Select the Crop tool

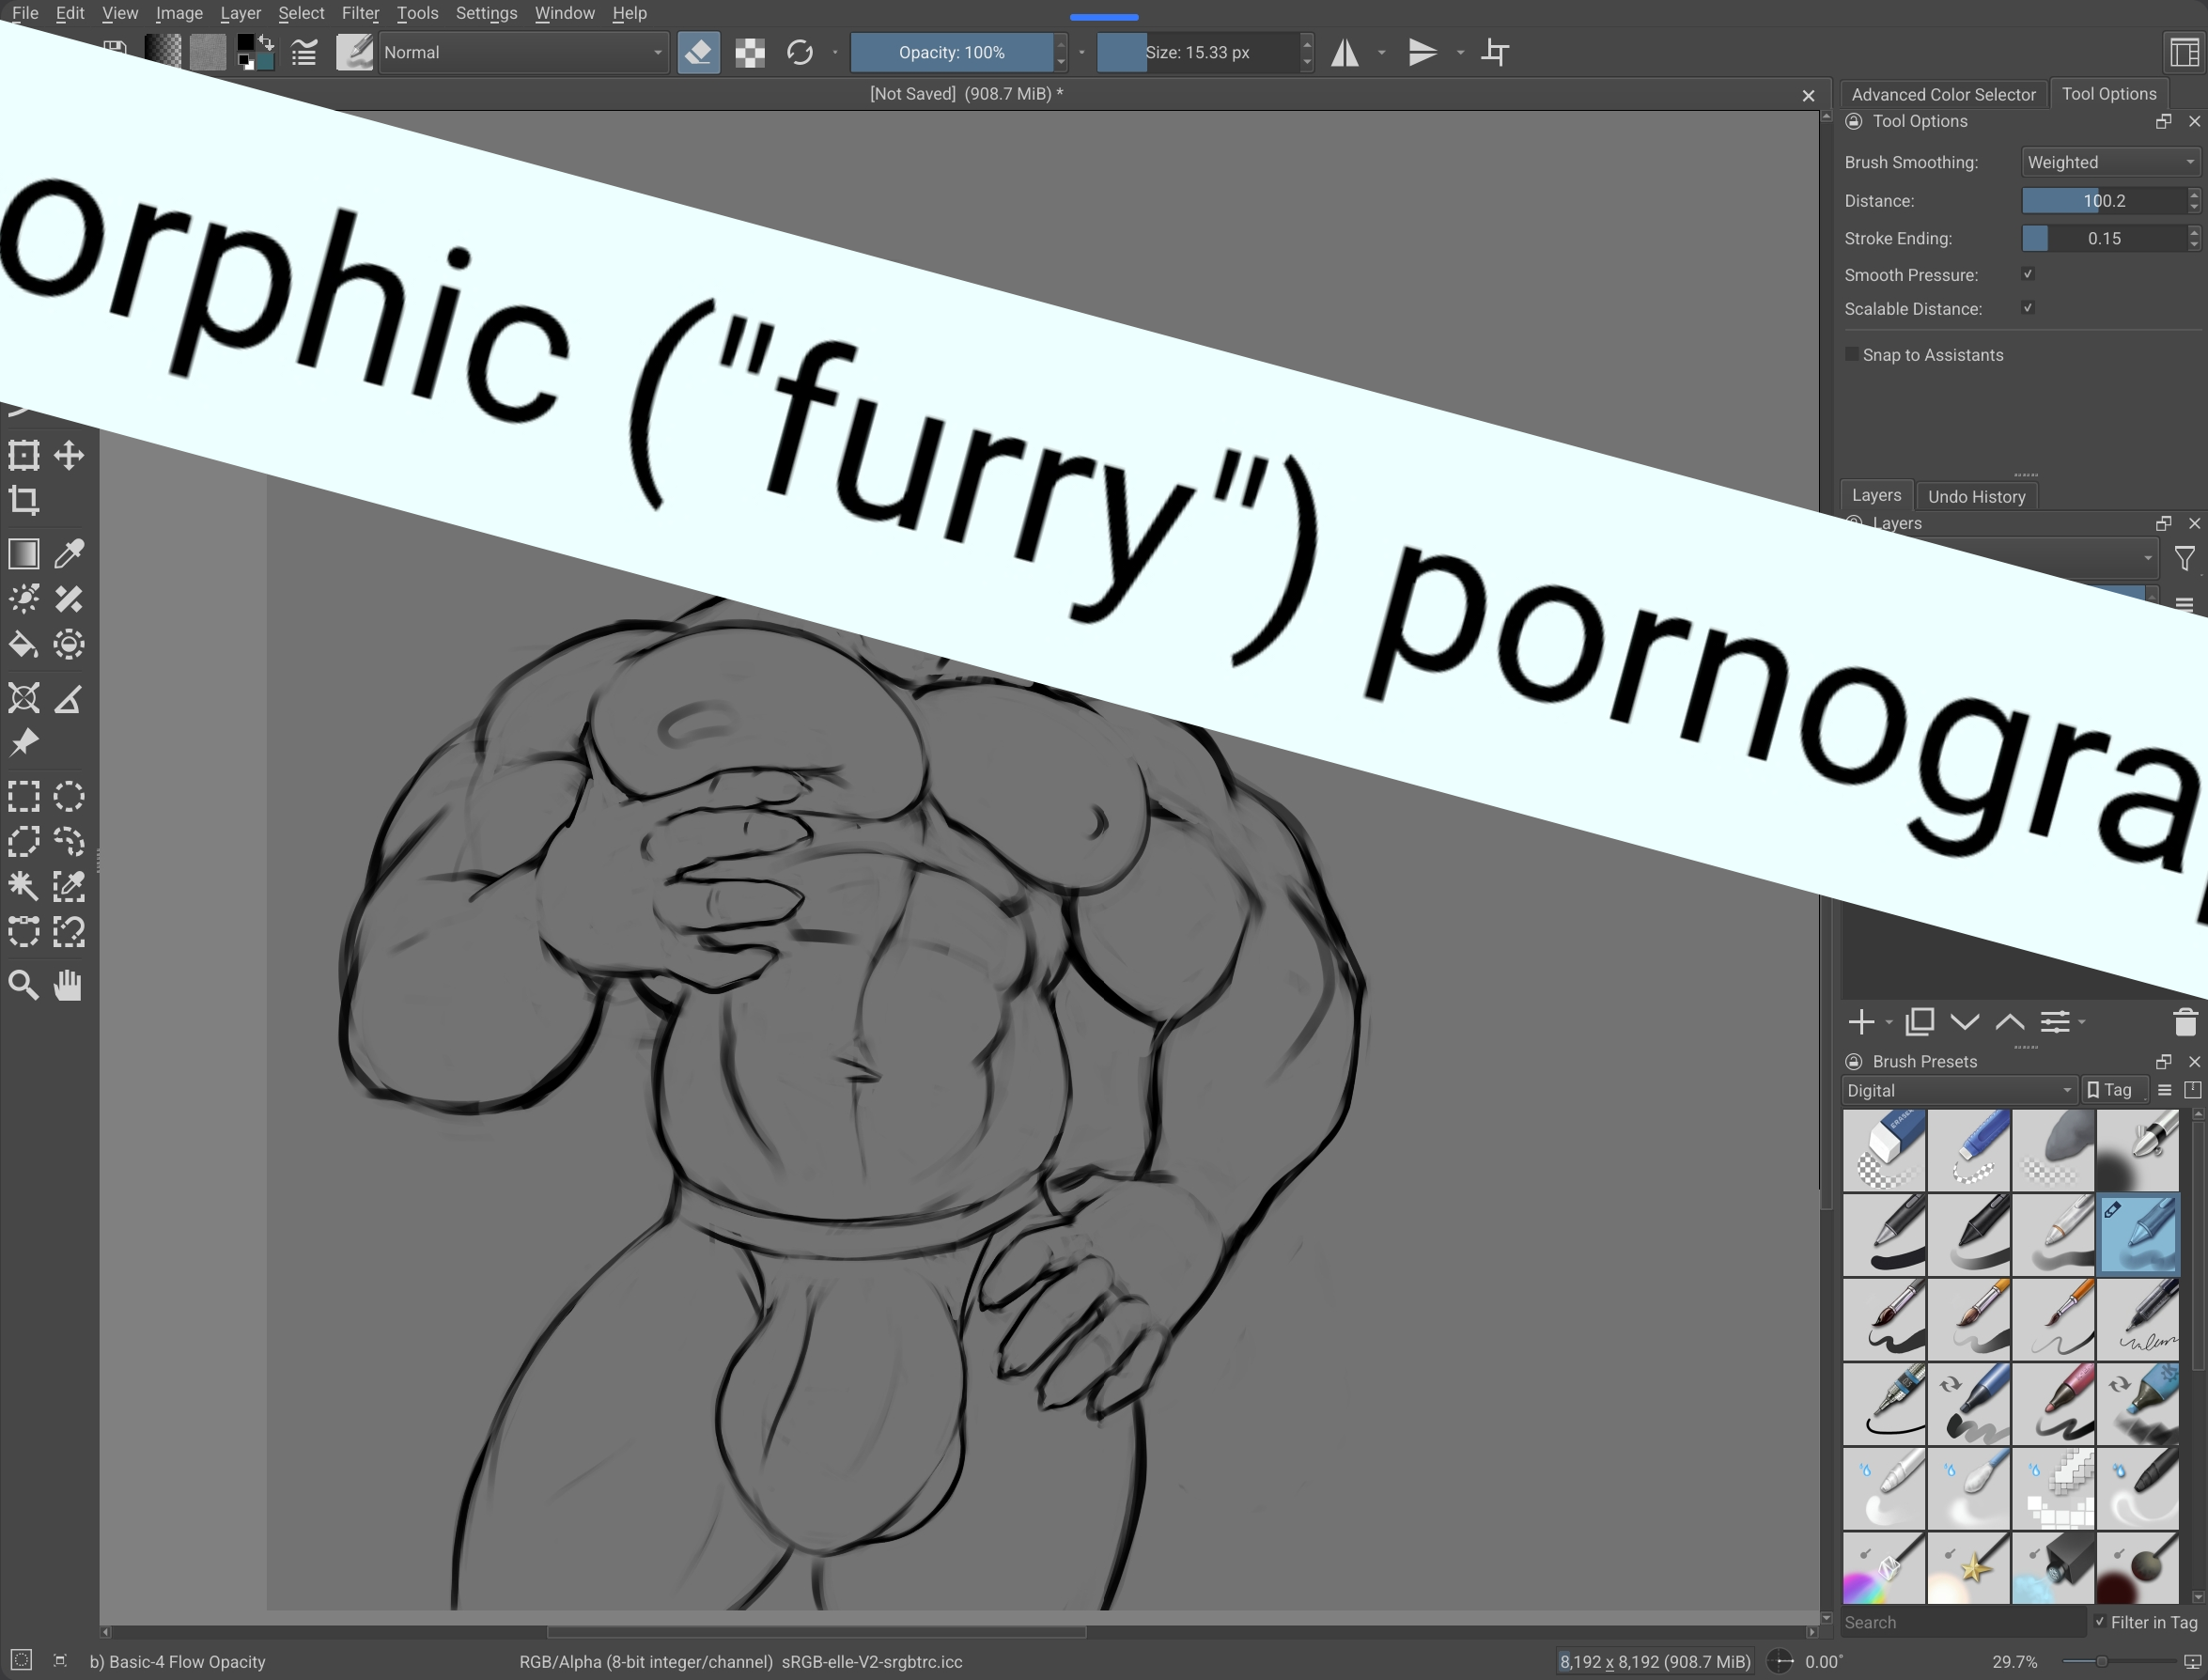(x=24, y=500)
